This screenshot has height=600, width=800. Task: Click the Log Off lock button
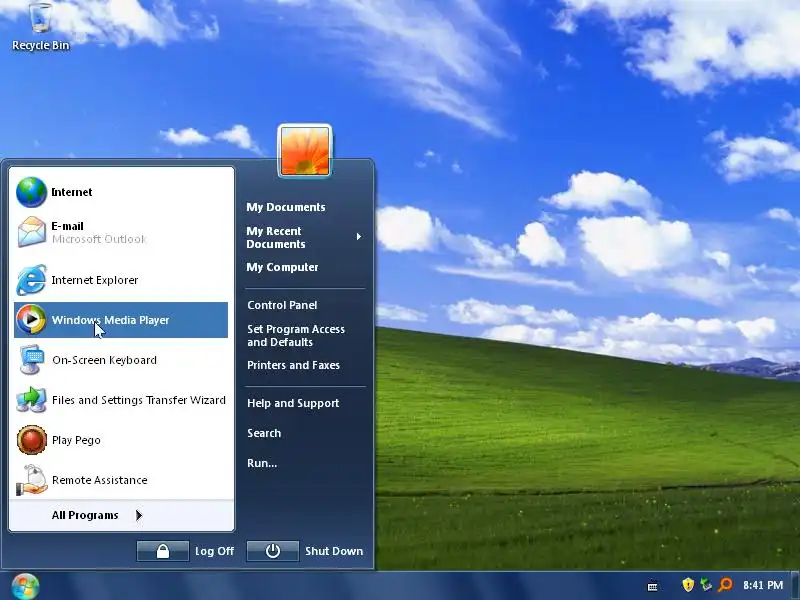(163, 551)
